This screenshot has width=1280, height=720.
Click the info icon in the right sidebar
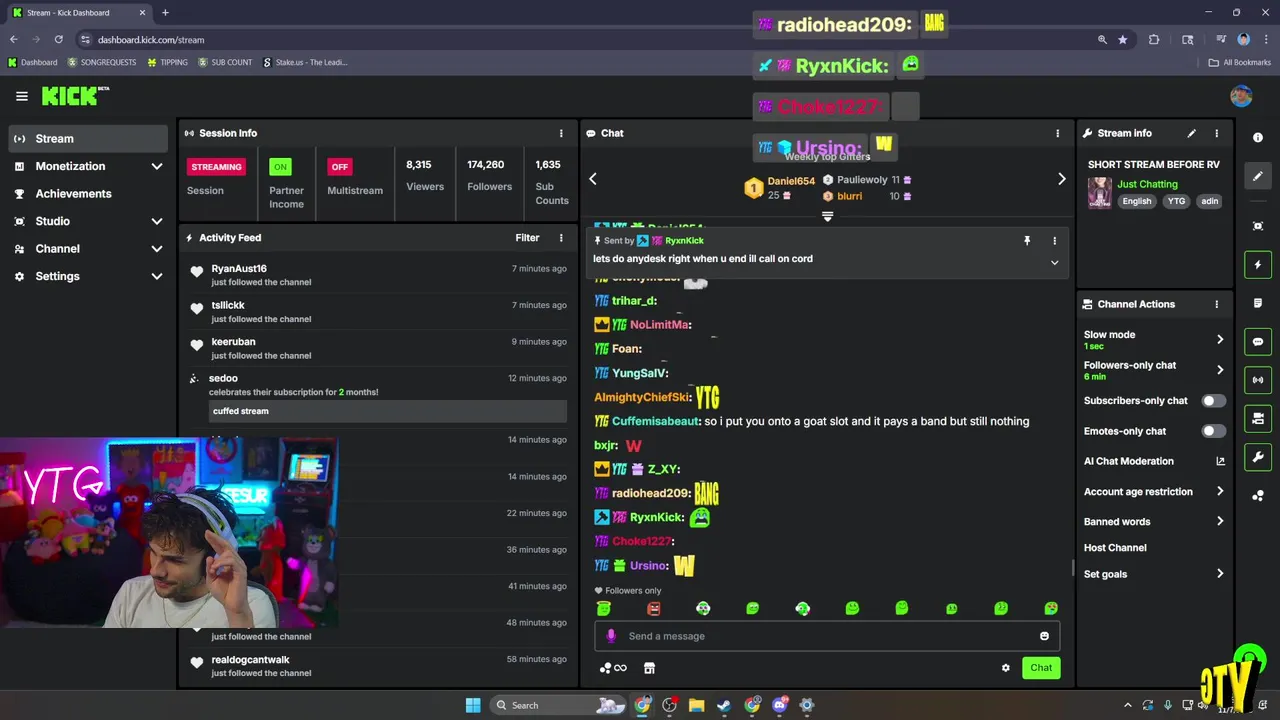click(1258, 137)
